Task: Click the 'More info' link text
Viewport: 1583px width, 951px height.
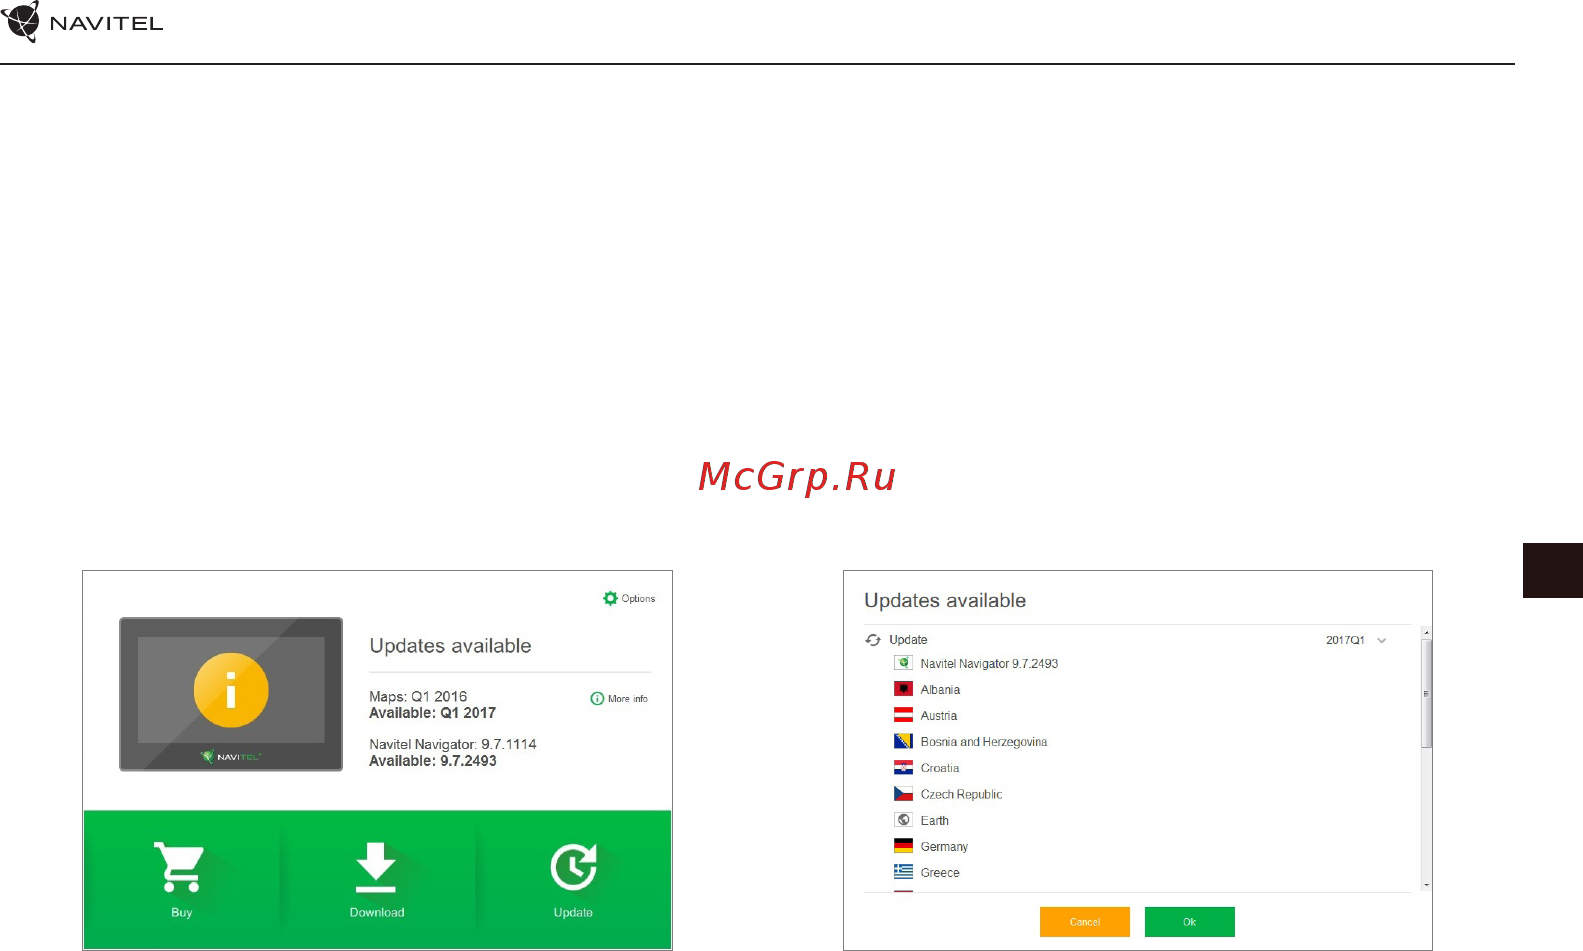Action: pos(628,699)
